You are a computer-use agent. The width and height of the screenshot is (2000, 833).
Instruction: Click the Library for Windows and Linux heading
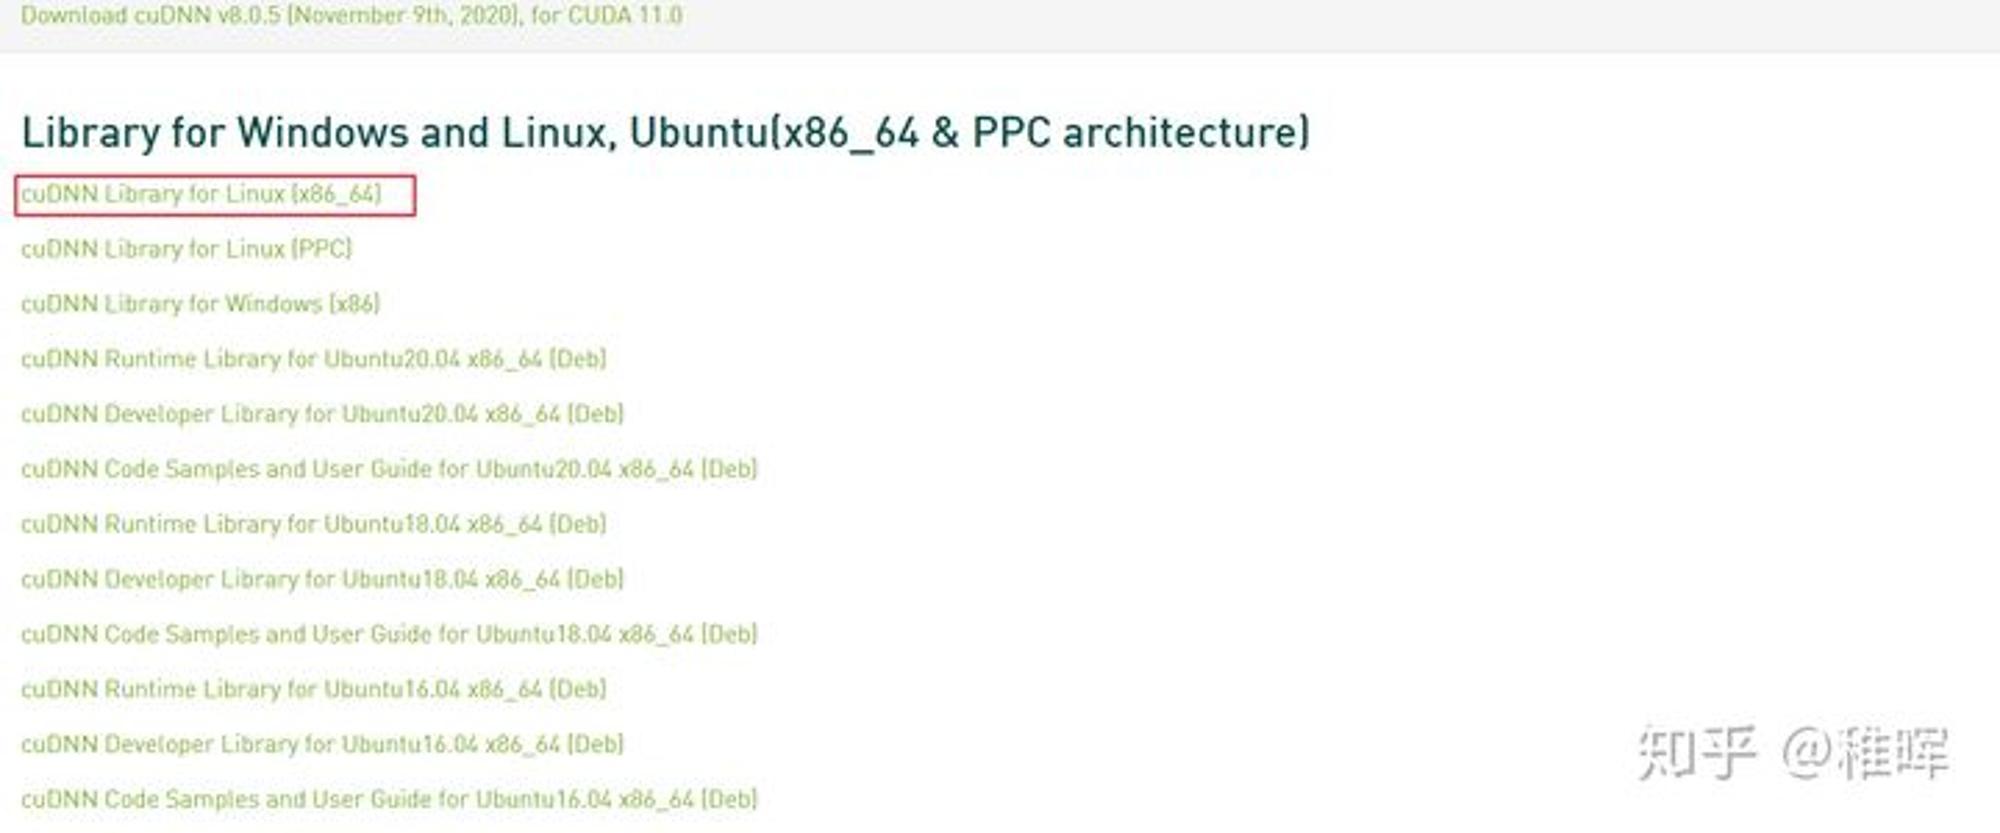pyautogui.click(x=665, y=133)
